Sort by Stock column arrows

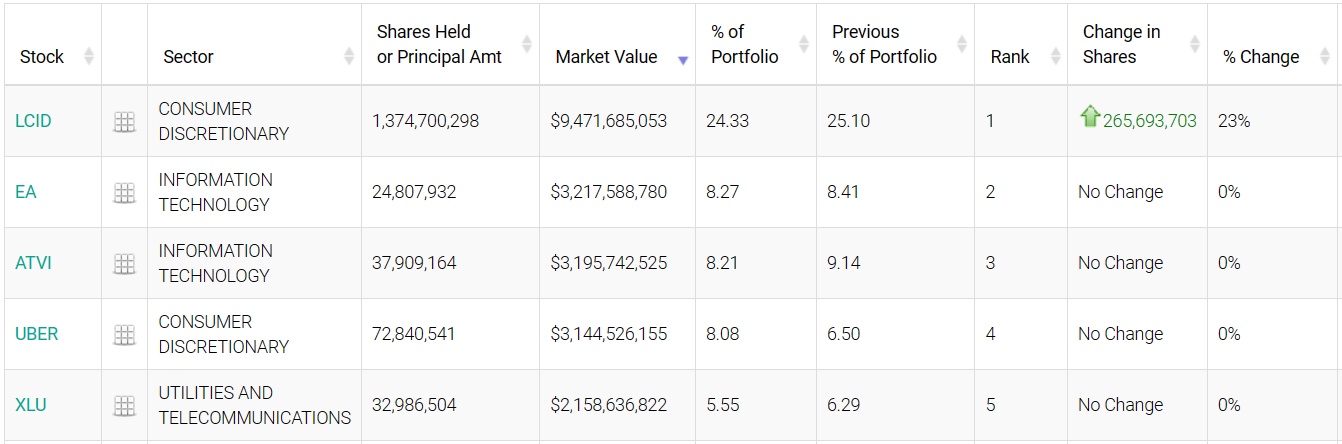88,57
